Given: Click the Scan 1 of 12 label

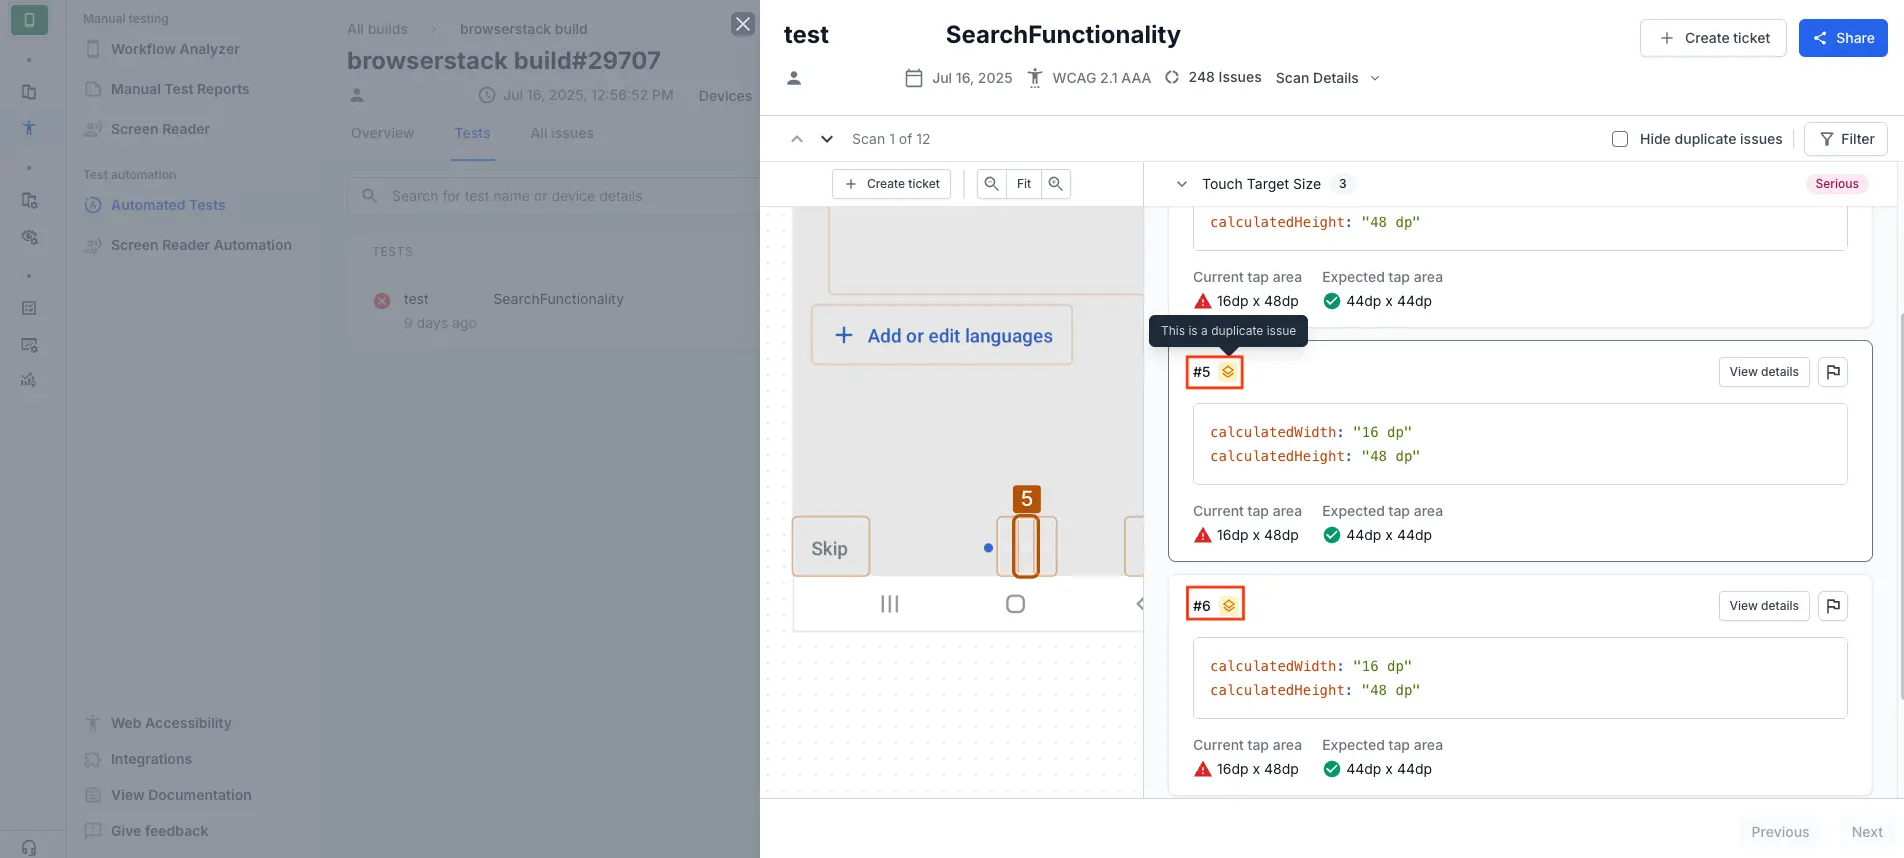Looking at the screenshot, I should click(891, 139).
